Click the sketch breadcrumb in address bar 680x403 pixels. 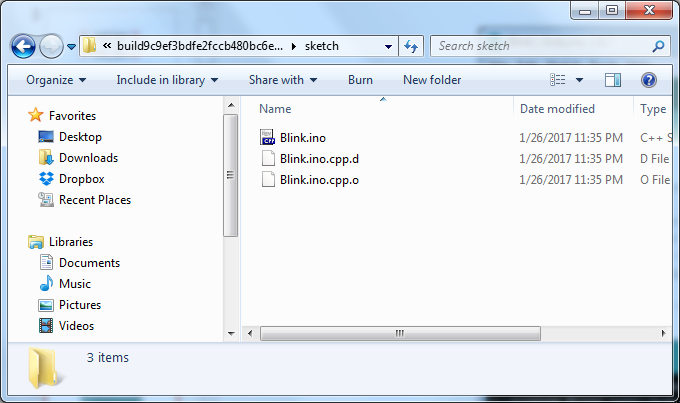coord(321,46)
